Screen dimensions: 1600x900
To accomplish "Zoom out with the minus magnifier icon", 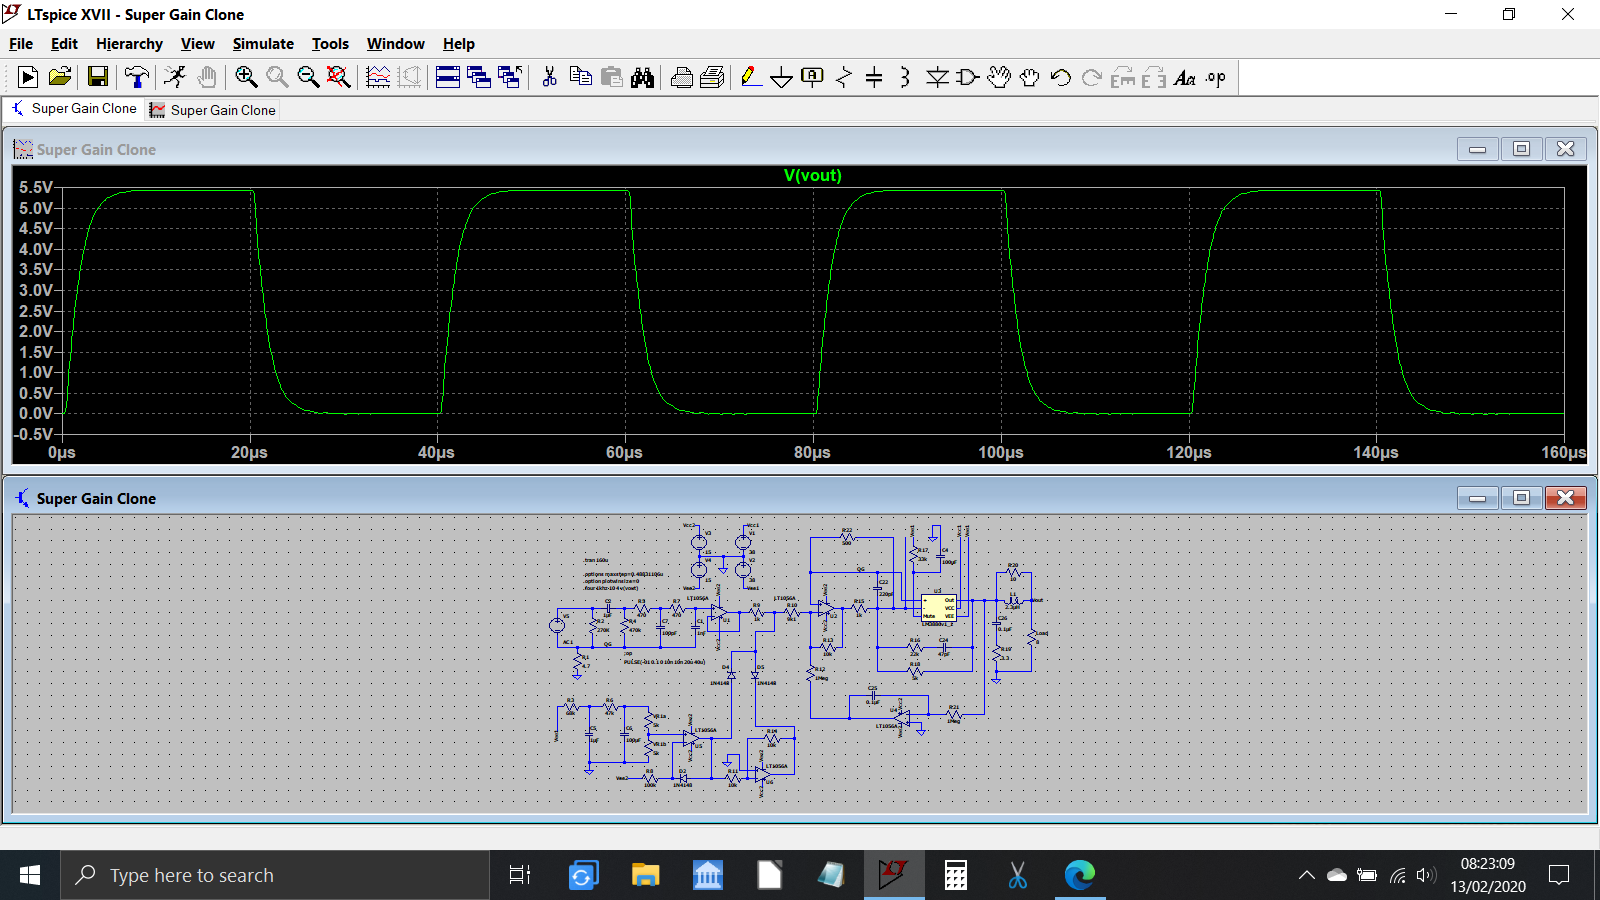I will pos(308,77).
